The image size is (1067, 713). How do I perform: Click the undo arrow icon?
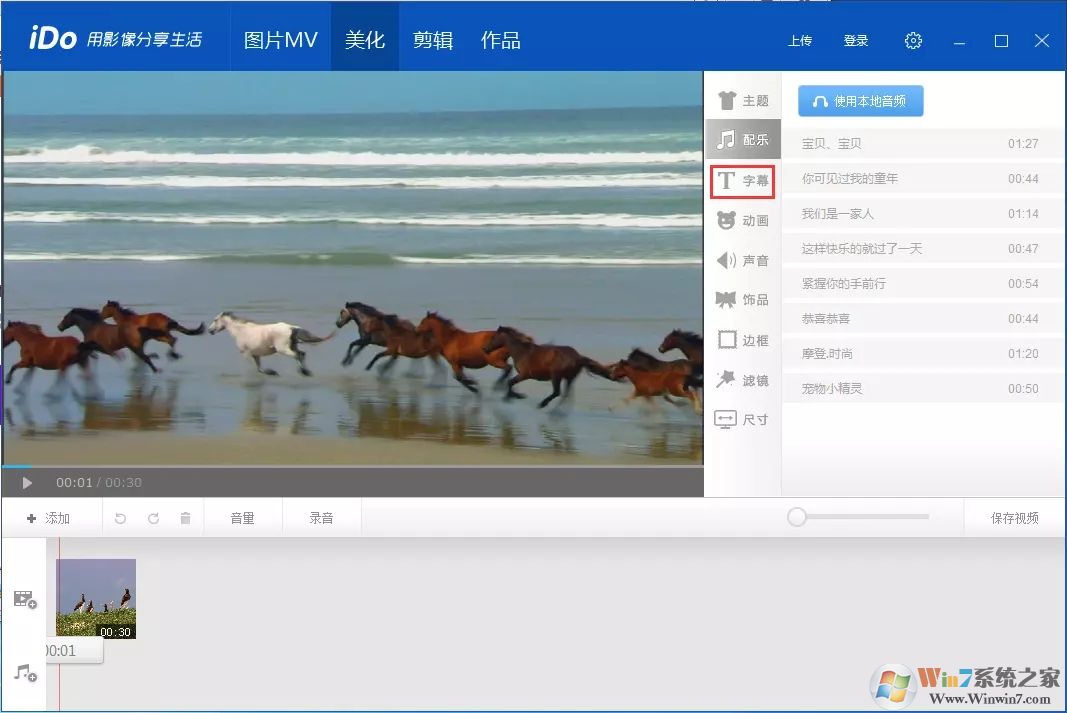(x=119, y=517)
